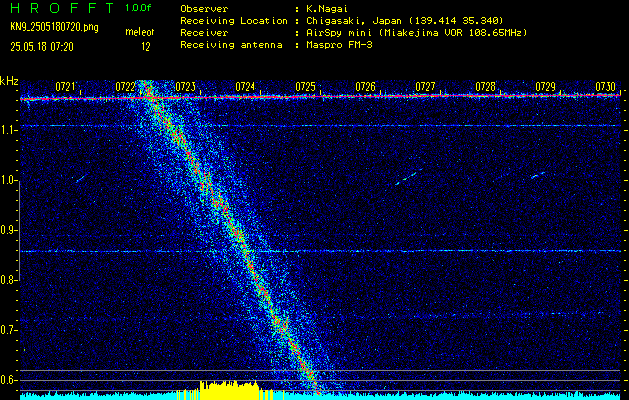629x400 pixels.
Task: Click the 0729 time marker
Action: 545,87
